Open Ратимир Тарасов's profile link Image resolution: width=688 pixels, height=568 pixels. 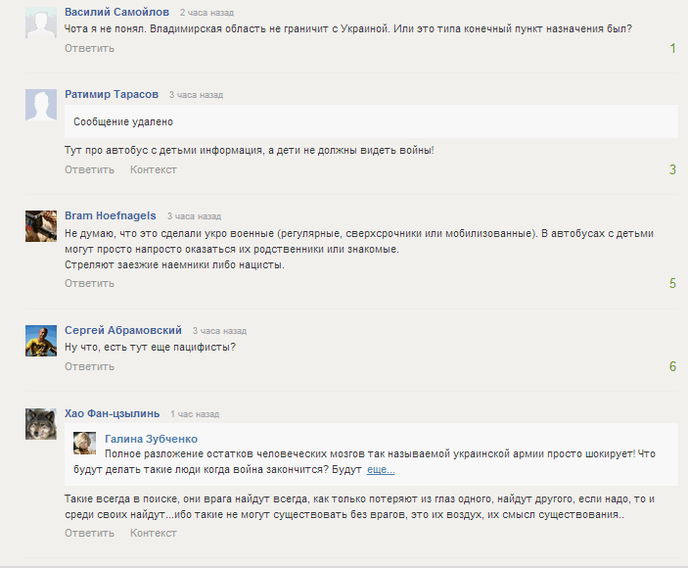(x=111, y=94)
